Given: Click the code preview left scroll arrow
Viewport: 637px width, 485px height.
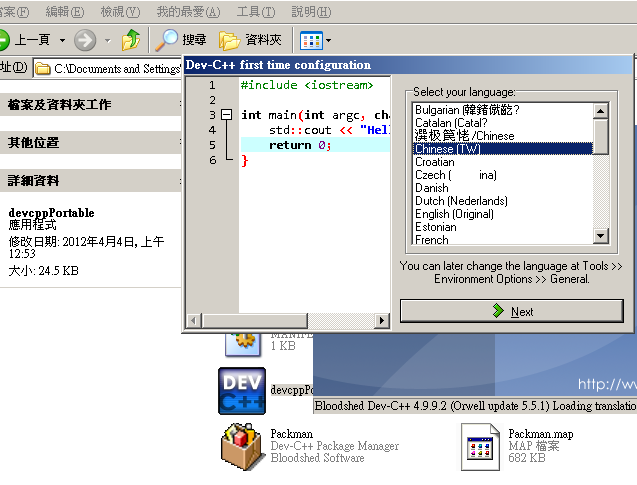Looking at the screenshot, I should (194, 320).
